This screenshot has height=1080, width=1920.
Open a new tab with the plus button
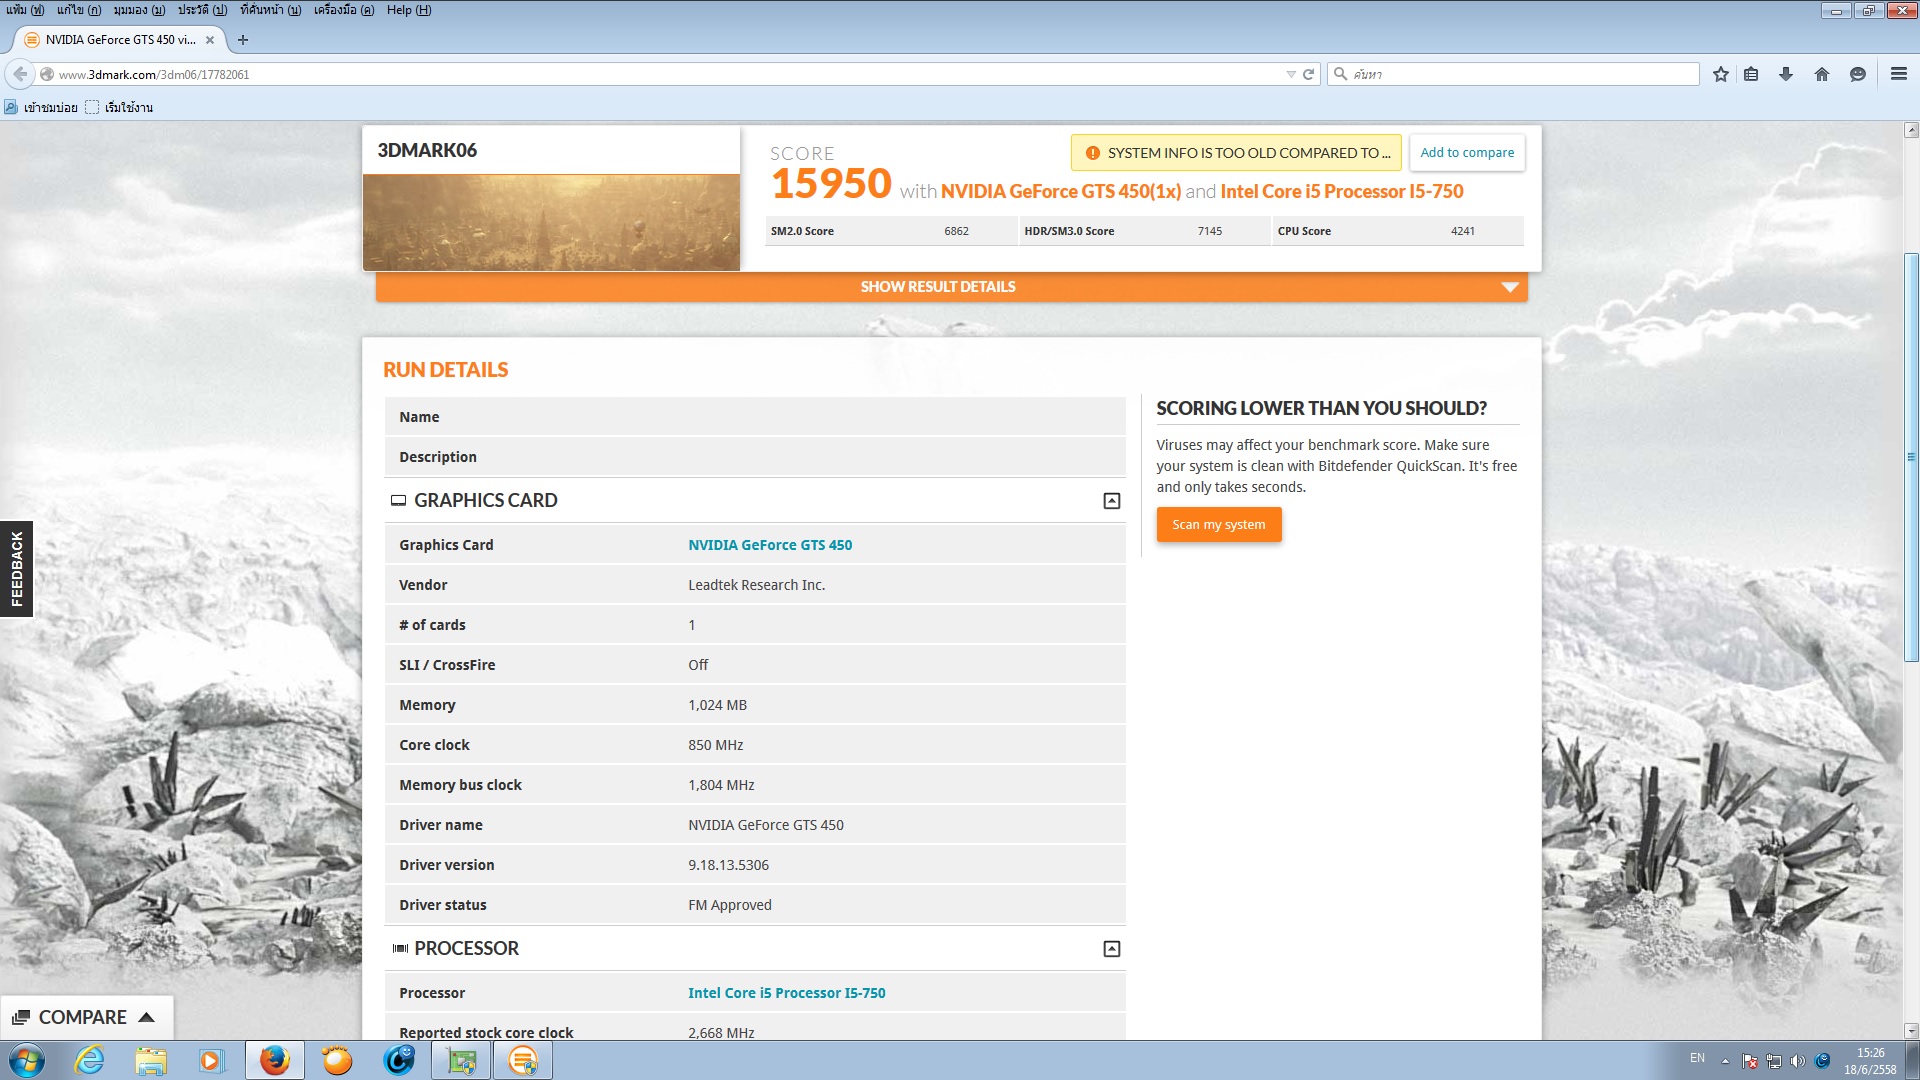click(243, 40)
